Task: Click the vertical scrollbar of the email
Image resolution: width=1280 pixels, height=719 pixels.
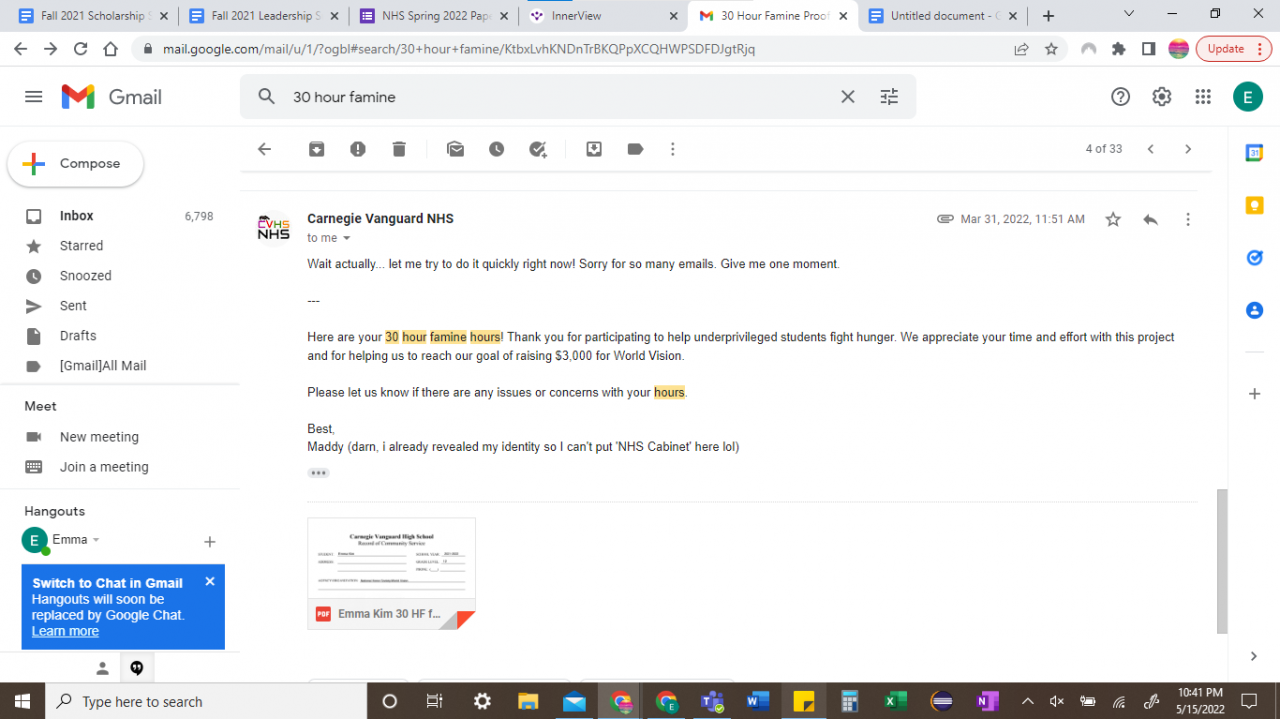Action: 1221,561
